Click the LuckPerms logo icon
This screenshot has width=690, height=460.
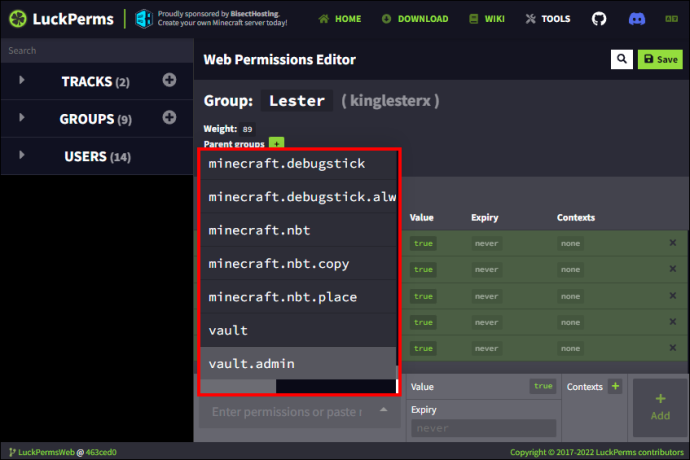pos(18,19)
